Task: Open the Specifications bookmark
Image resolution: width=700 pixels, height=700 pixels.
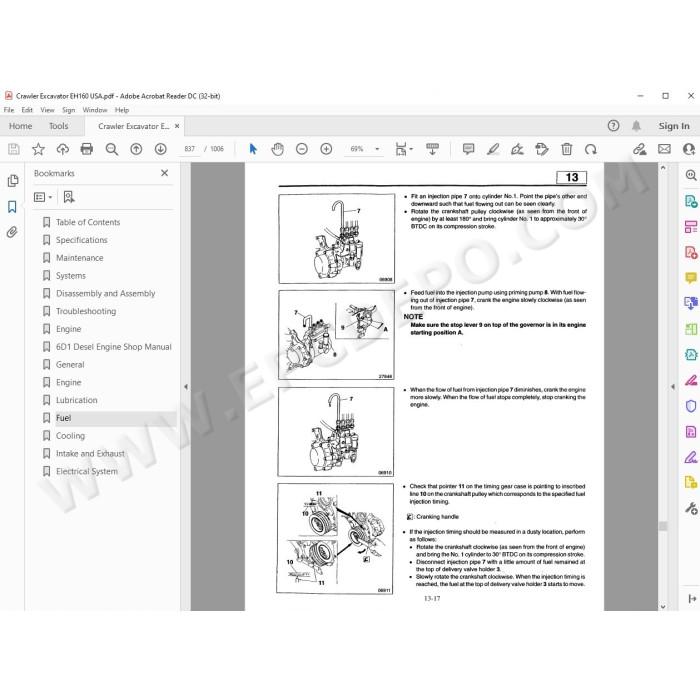Action: tap(82, 240)
